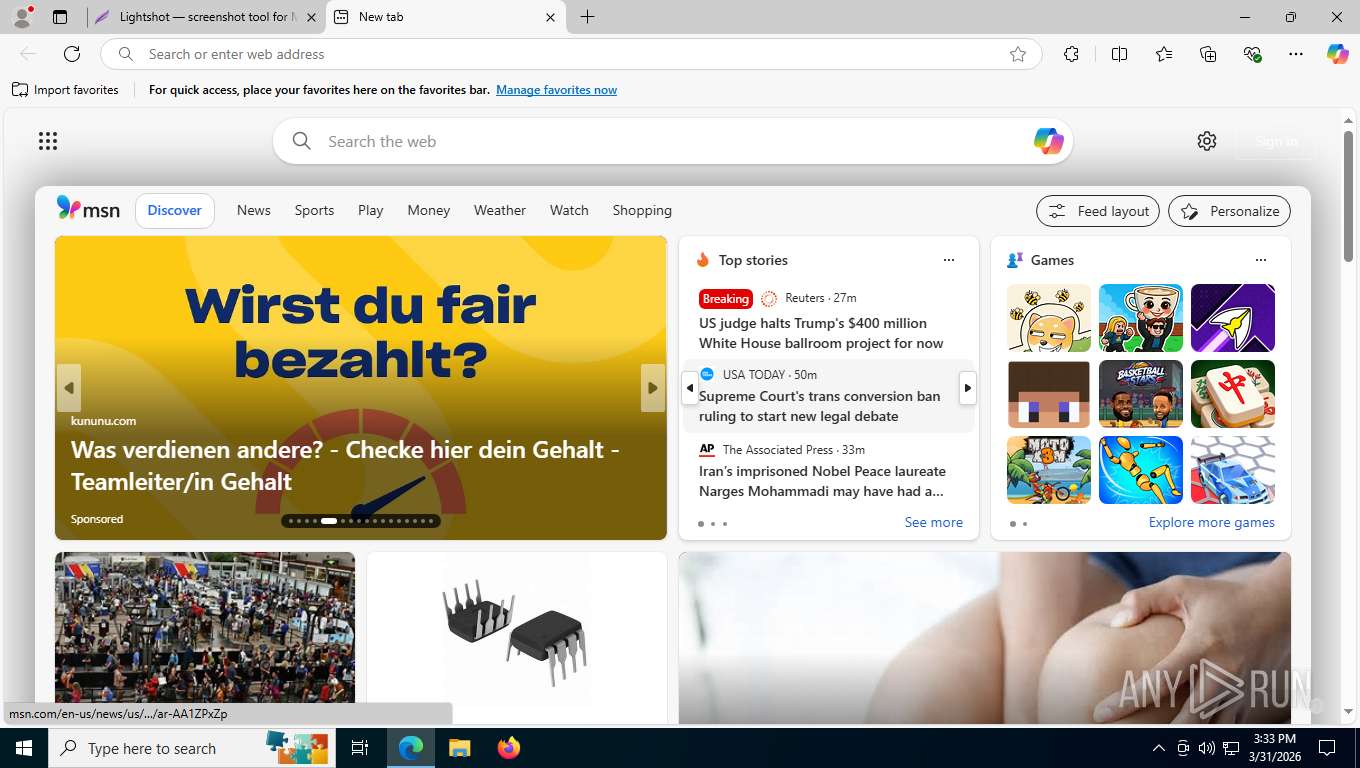The image size is (1360, 768).
Task: Click See more top stories
Action: pos(934,522)
